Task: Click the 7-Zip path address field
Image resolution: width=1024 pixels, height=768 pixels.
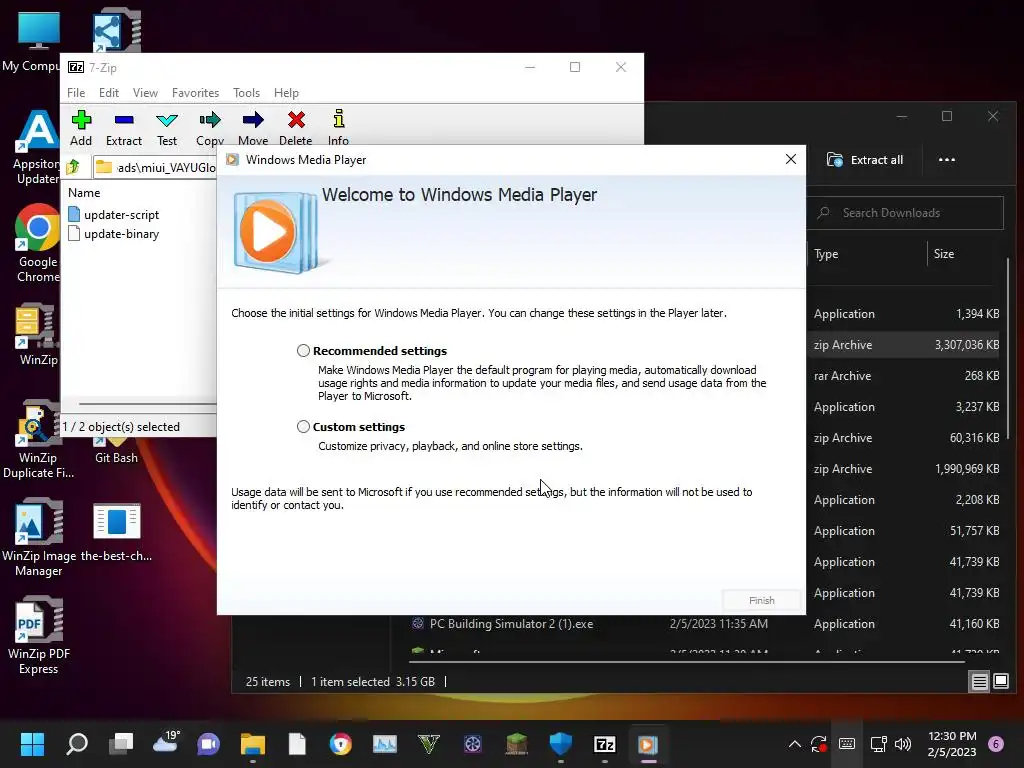Action: 154,167
